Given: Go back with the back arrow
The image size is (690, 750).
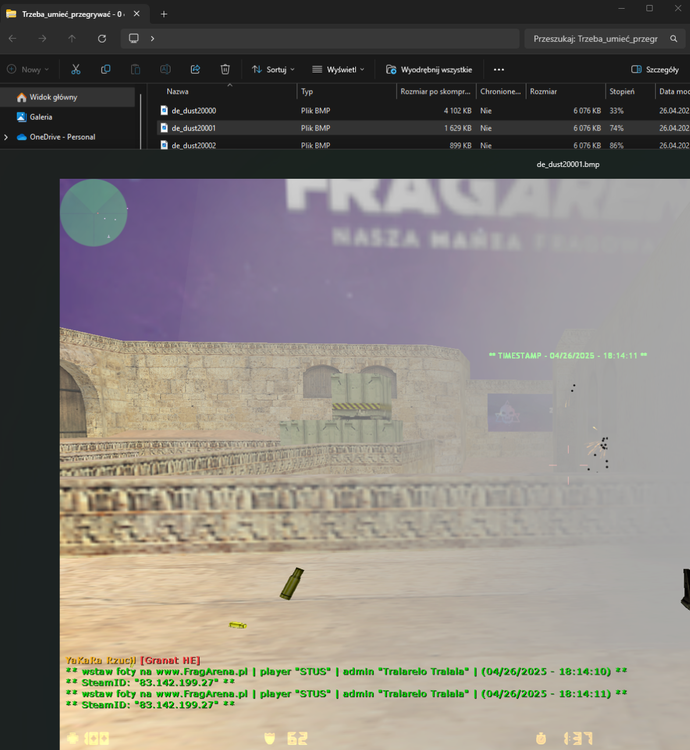Looking at the screenshot, I should (12, 38).
